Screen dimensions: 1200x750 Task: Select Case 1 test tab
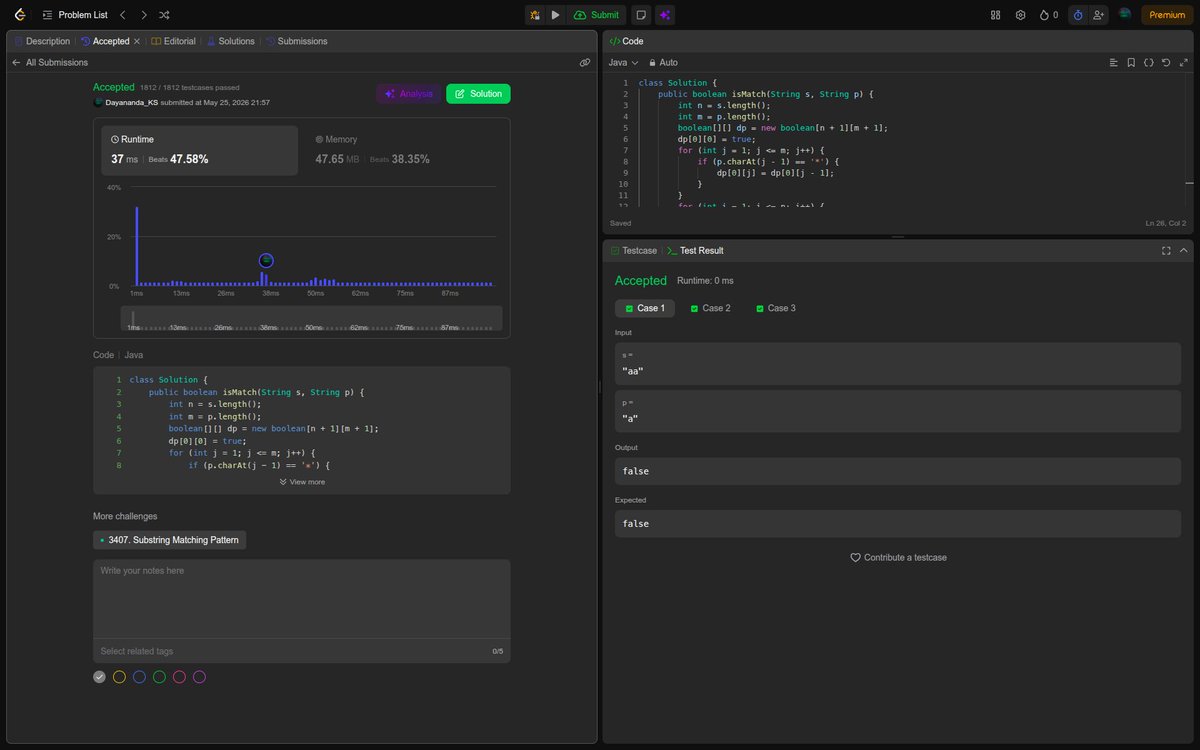tap(645, 308)
